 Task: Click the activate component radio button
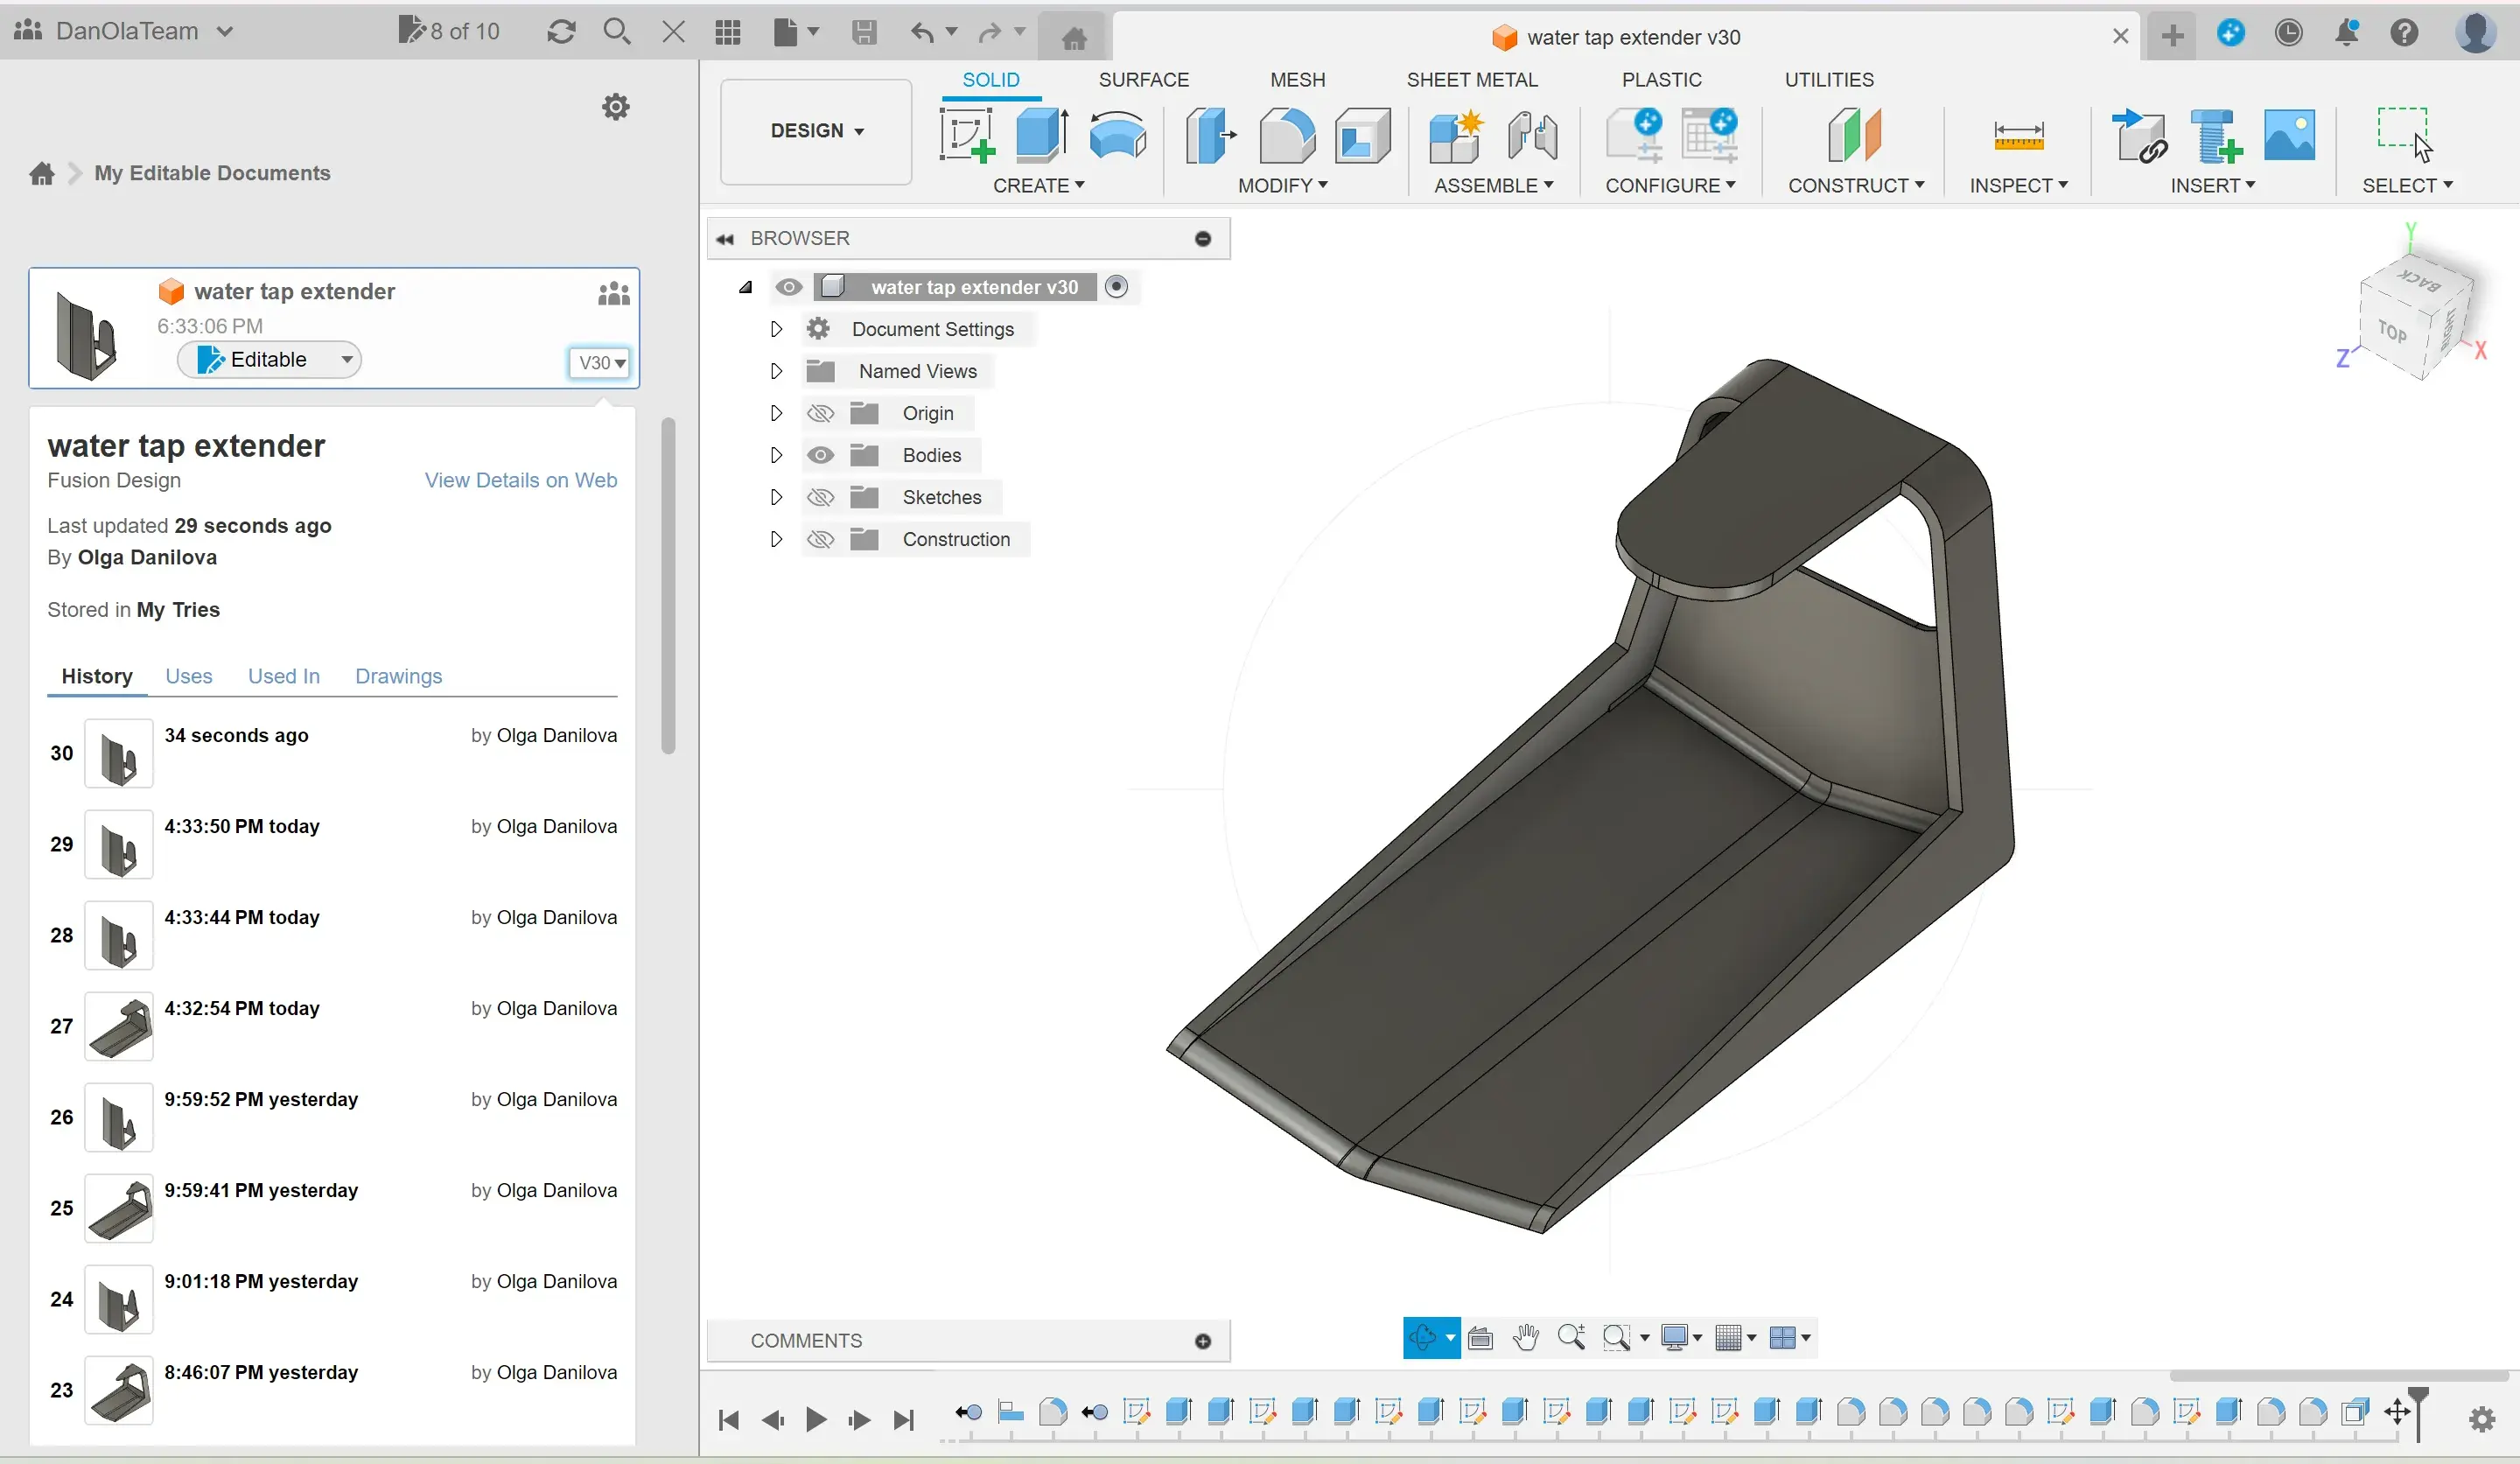[1116, 287]
